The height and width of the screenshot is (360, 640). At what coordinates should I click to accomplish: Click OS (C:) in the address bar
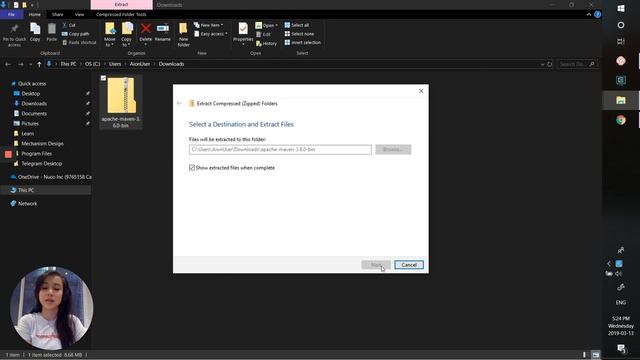93,64
